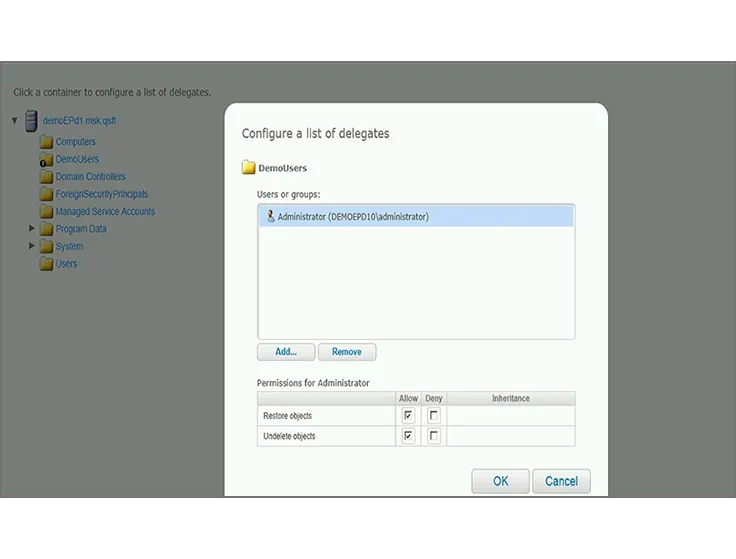Click the Undelete objects permission row label

[289, 436]
